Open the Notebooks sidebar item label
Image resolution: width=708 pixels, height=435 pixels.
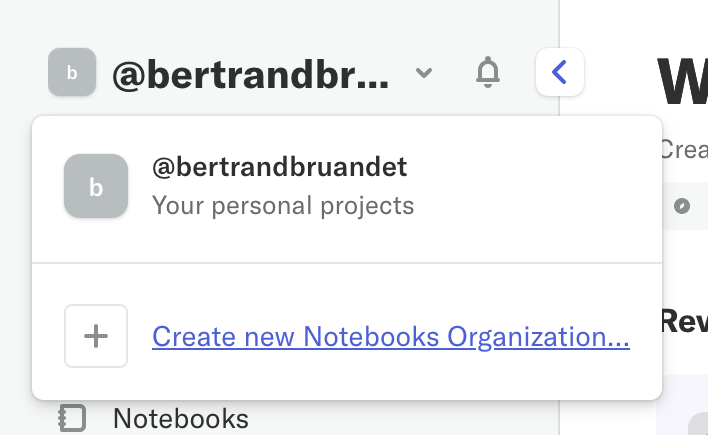click(x=180, y=417)
